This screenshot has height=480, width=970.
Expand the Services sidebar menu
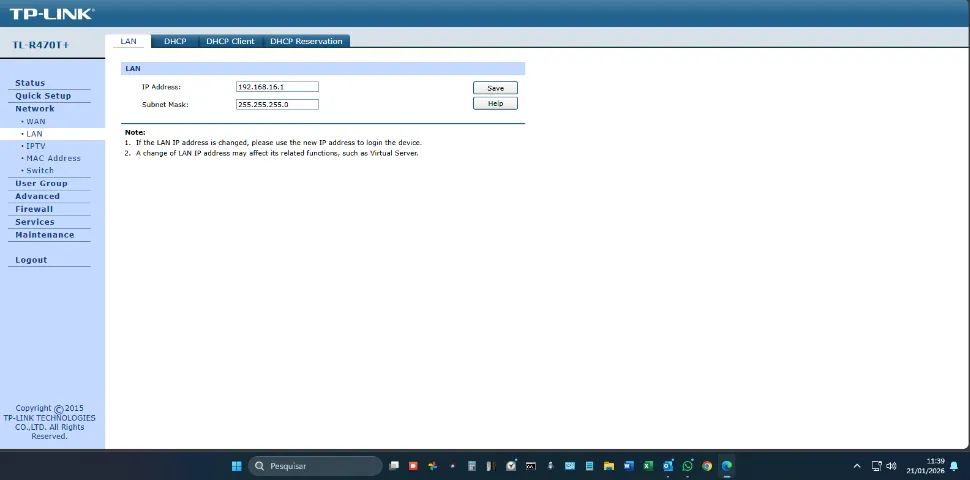[35, 222]
